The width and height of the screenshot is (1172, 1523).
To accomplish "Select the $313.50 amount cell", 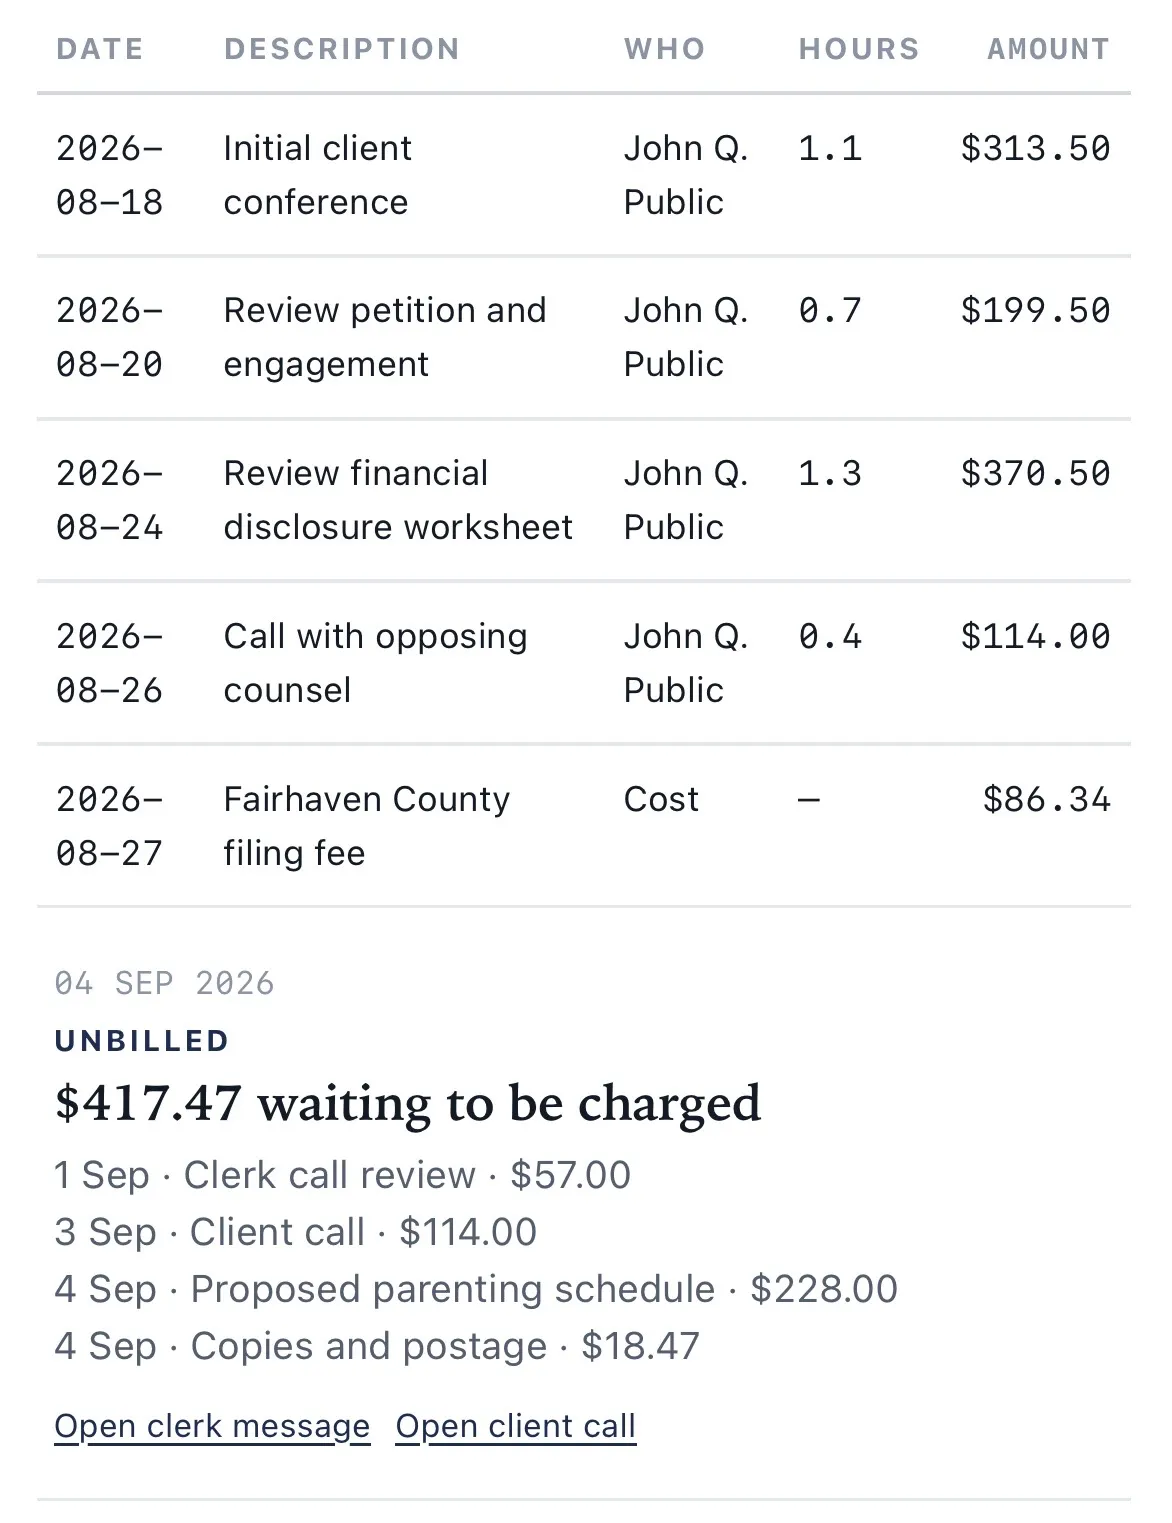I will pyautogui.click(x=1035, y=149).
